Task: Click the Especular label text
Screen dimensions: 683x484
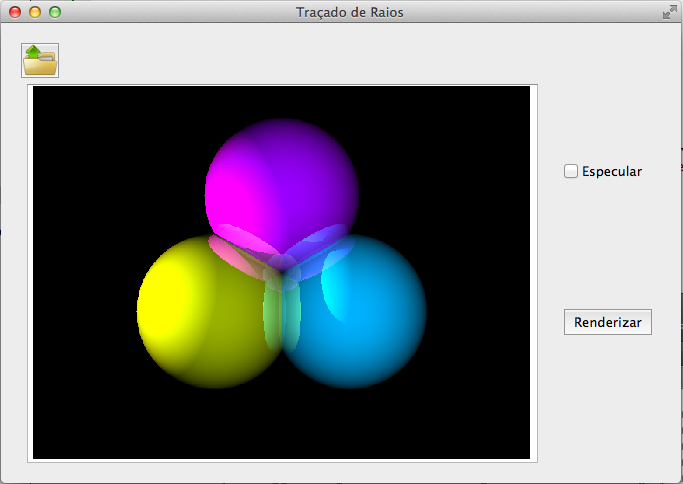Action: tap(612, 171)
